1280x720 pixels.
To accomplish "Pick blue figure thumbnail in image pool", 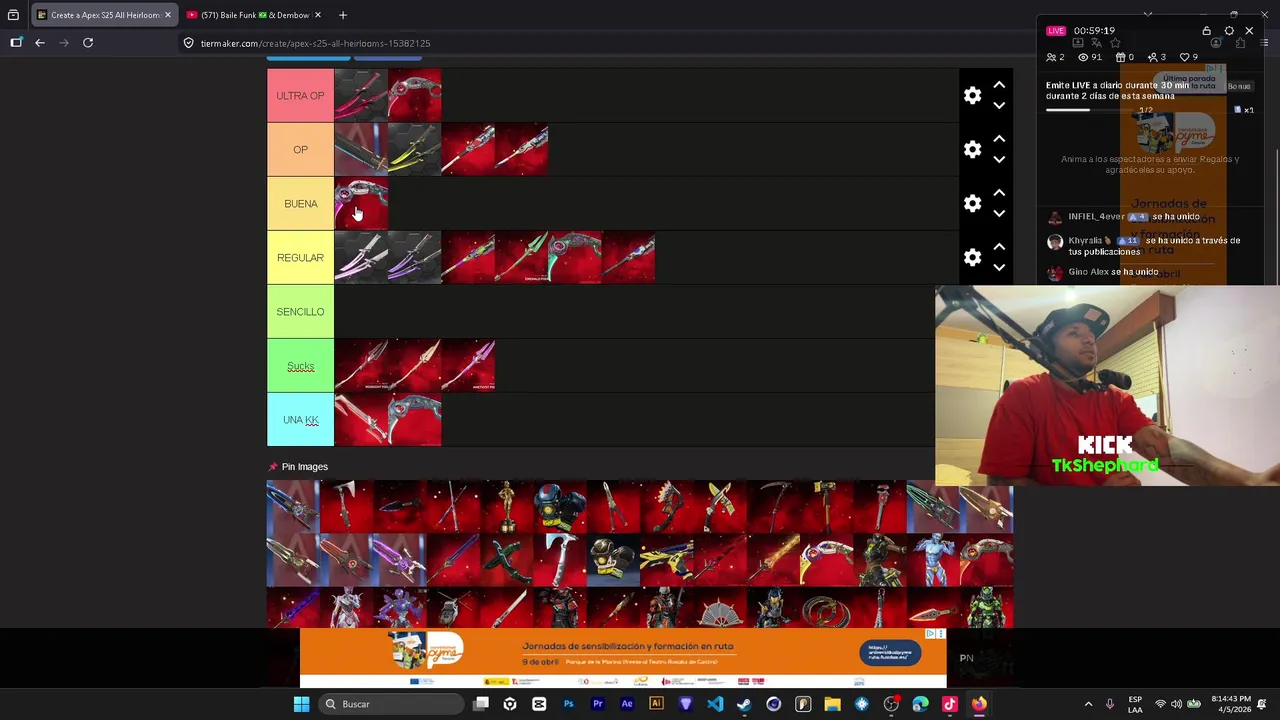I will pos(933,561).
